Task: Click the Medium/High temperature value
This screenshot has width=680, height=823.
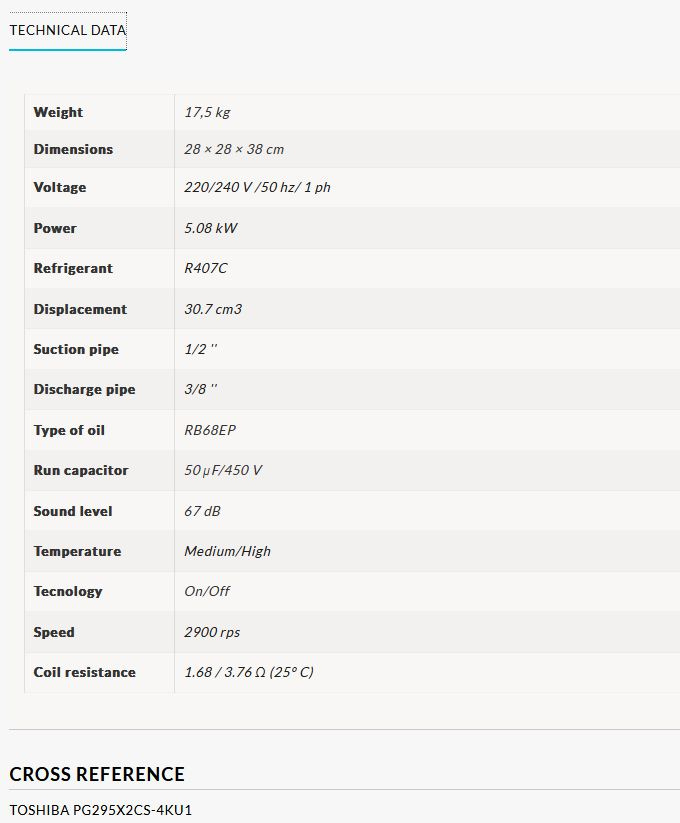Action: [x=227, y=551]
